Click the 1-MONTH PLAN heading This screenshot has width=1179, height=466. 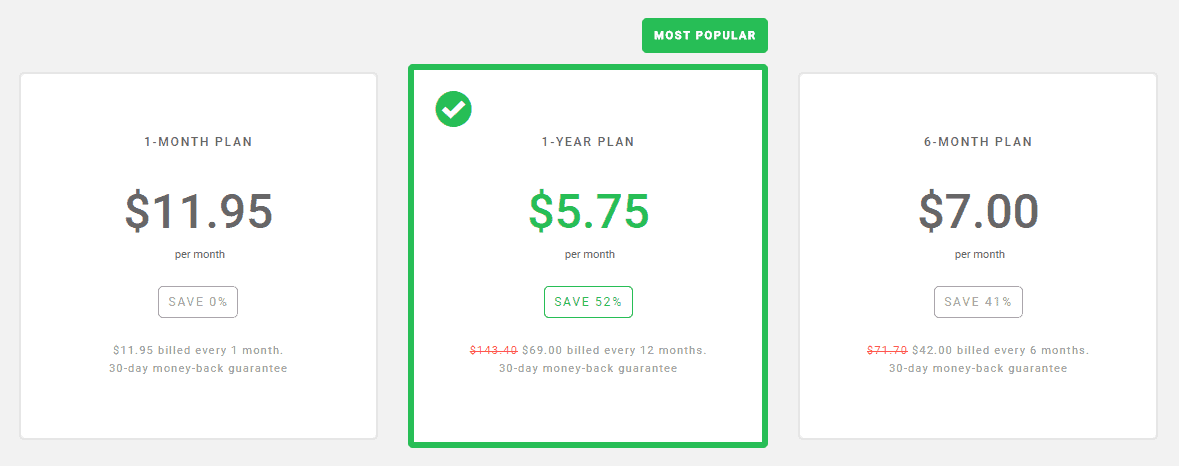point(199,141)
